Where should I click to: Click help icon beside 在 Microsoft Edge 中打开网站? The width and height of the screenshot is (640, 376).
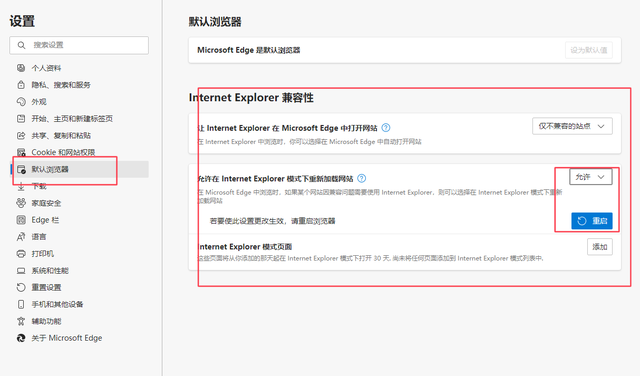pyautogui.click(x=386, y=128)
